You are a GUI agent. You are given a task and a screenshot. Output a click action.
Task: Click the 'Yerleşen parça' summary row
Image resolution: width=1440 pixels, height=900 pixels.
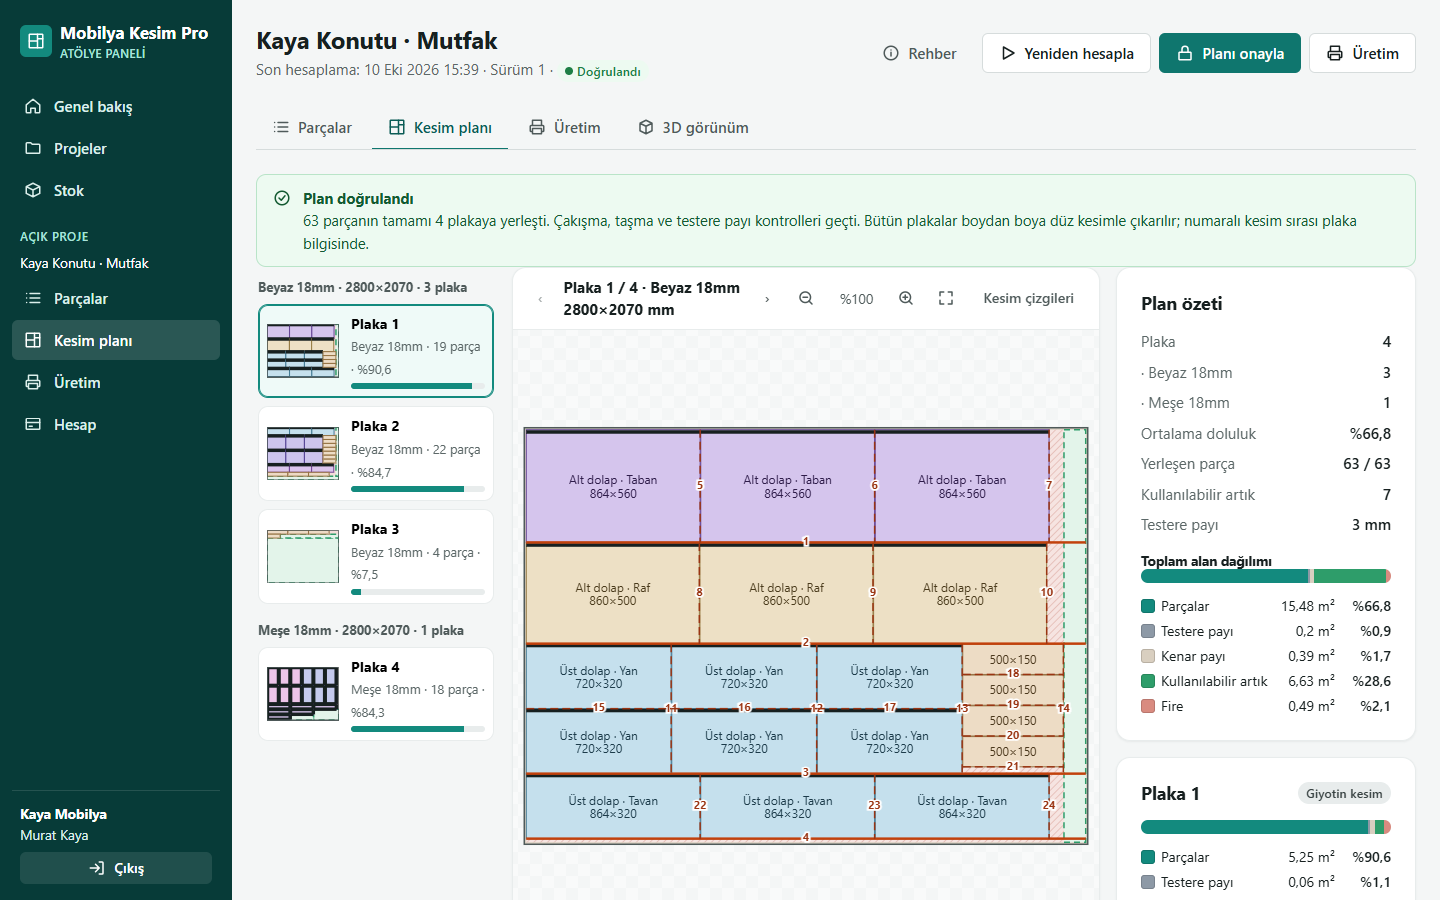coord(1266,464)
